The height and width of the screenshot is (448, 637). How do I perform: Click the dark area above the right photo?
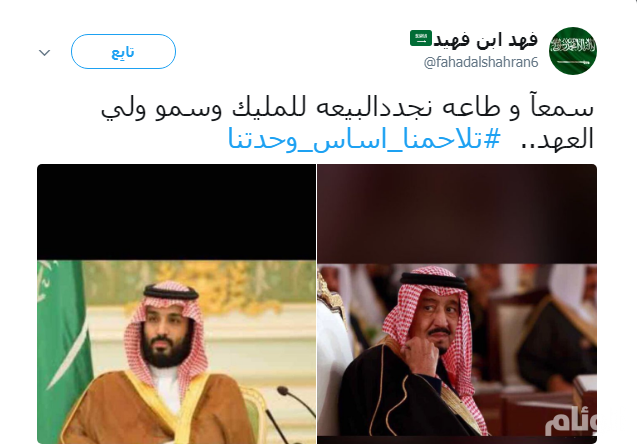tap(457, 214)
